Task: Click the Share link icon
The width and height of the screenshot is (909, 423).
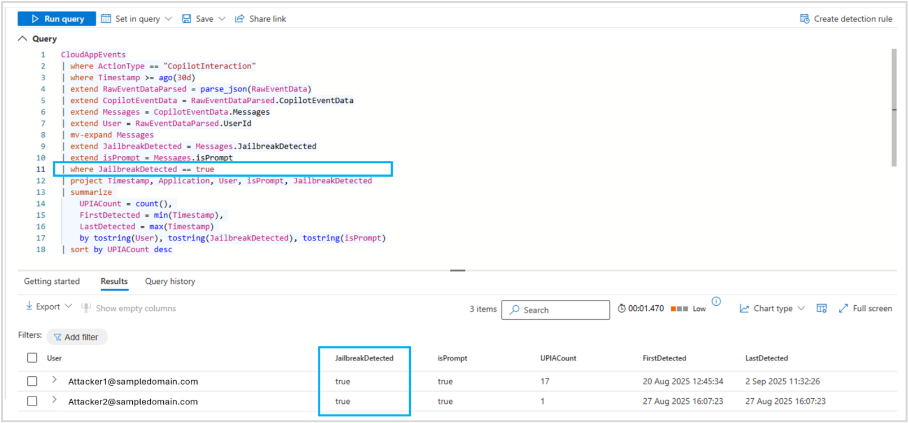Action: click(x=239, y=19)
